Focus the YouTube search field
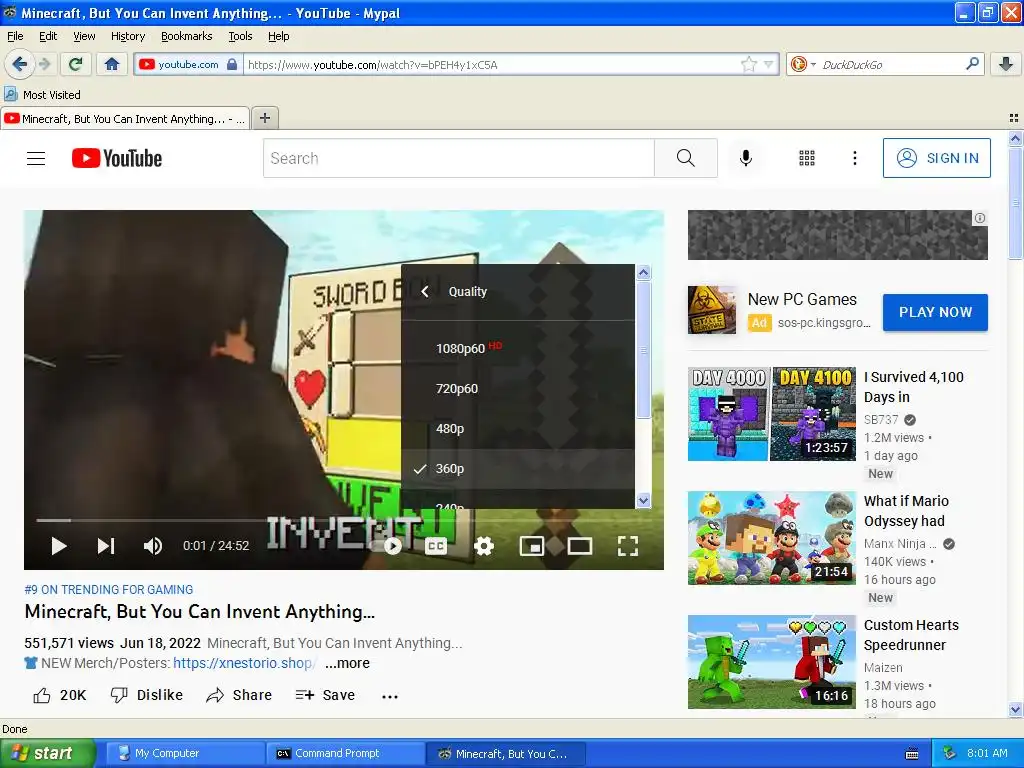The height and width of the screenshot is (768, 1024). click(x=458, y=158)
